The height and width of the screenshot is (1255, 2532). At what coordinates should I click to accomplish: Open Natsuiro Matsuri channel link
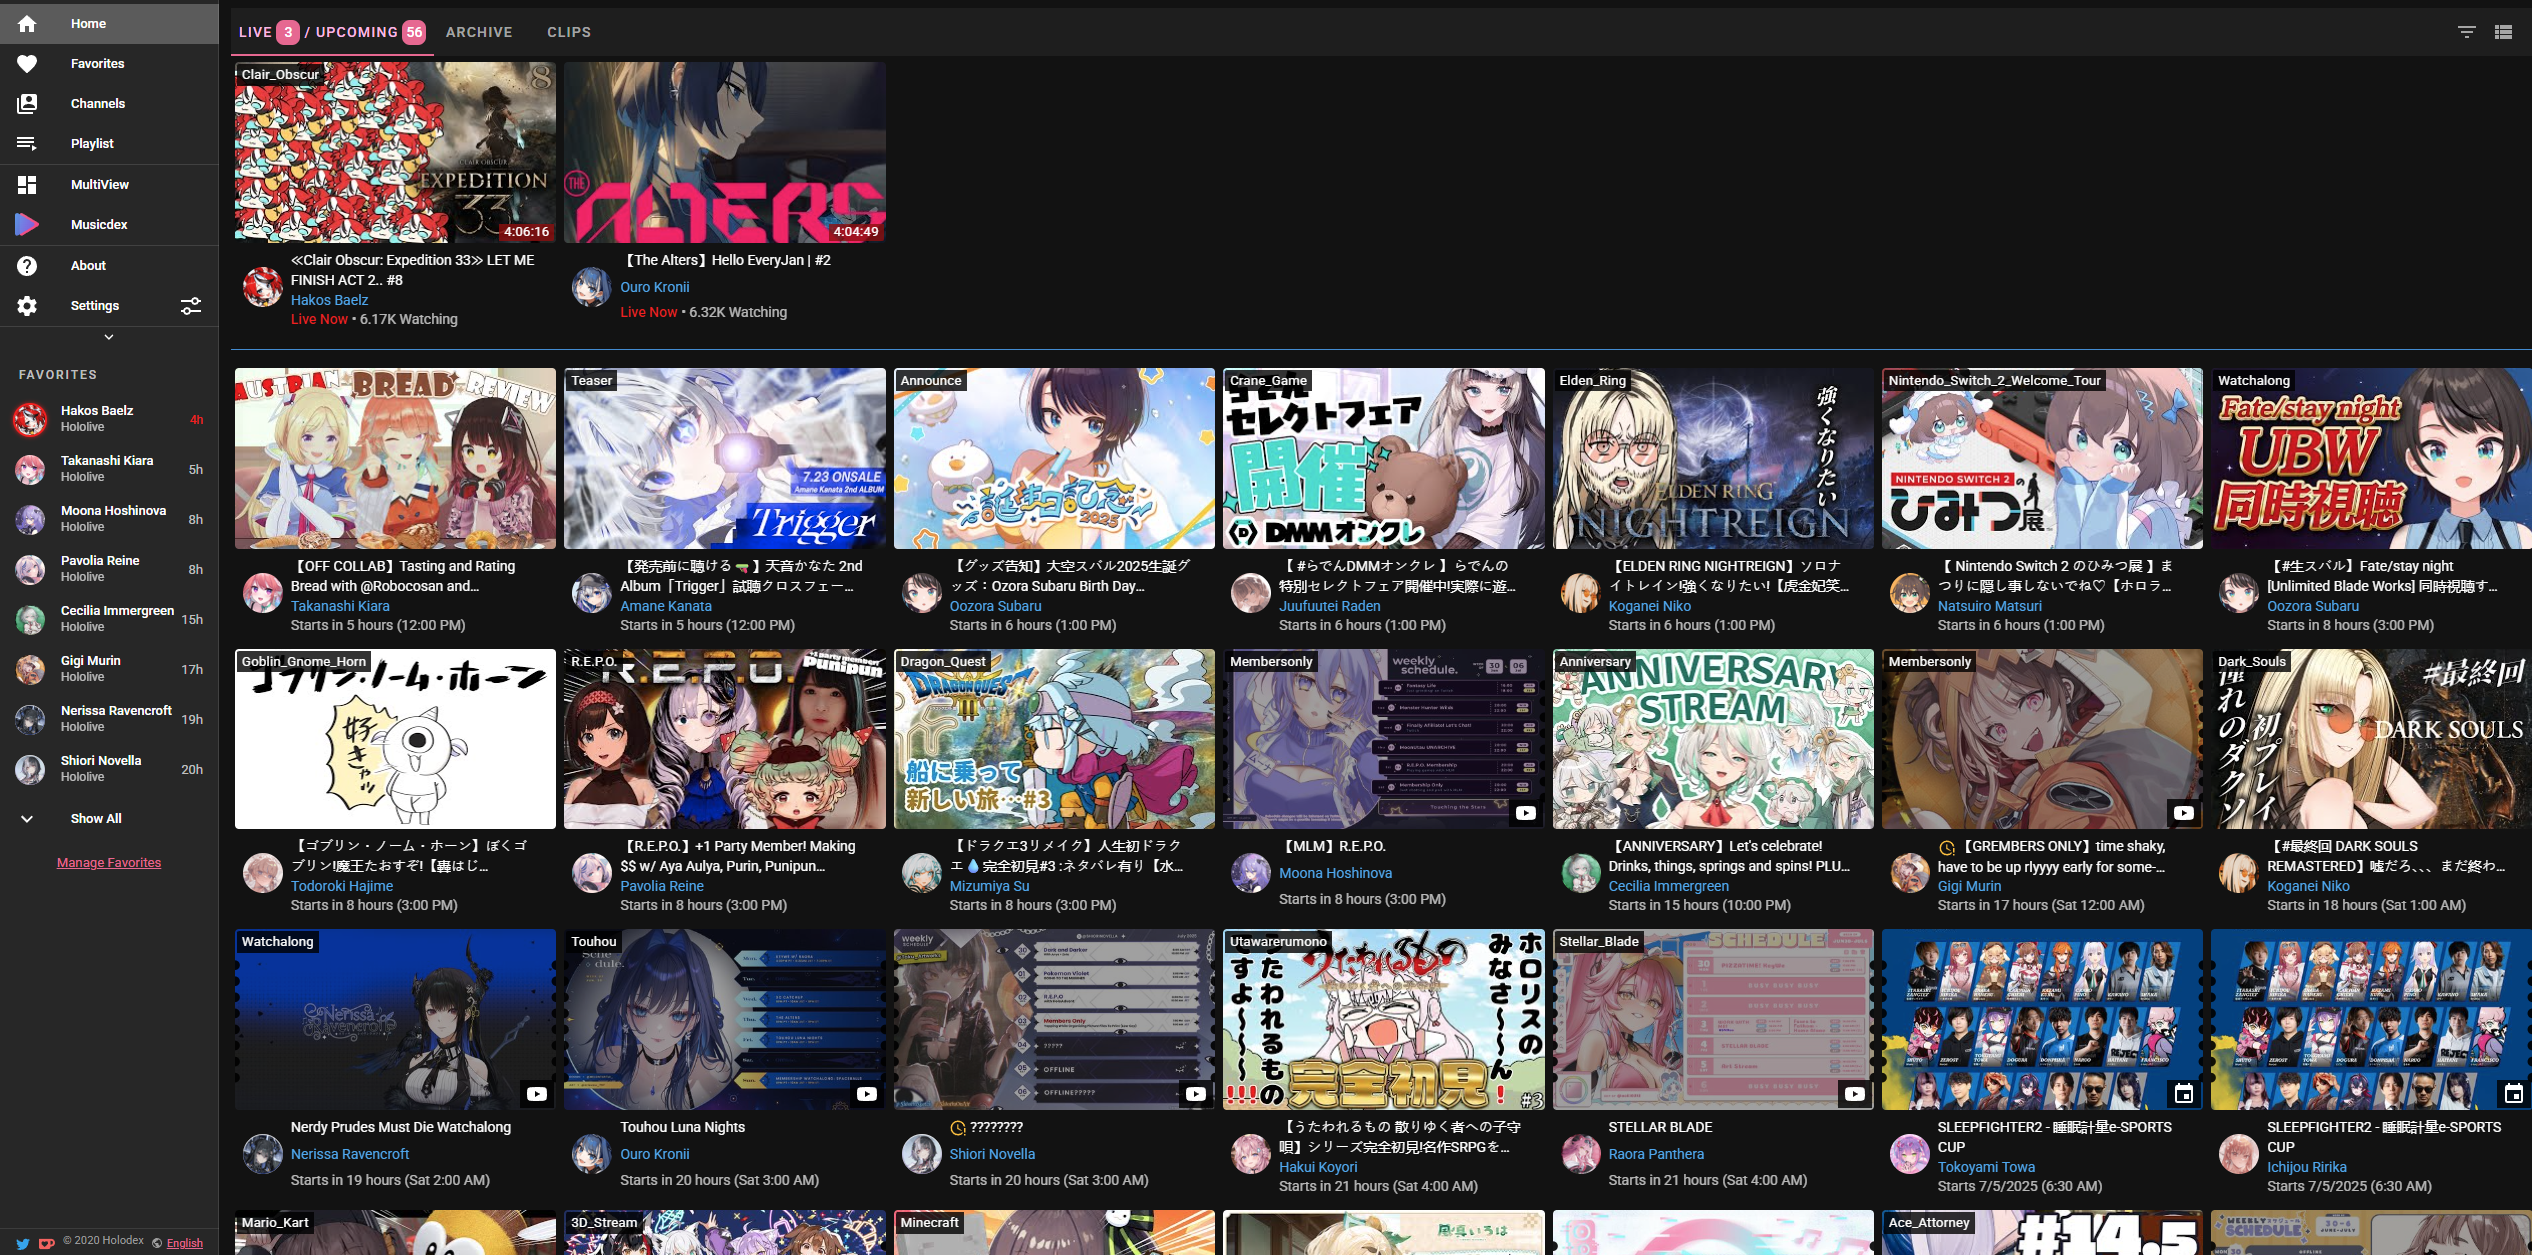(1989, 606)
